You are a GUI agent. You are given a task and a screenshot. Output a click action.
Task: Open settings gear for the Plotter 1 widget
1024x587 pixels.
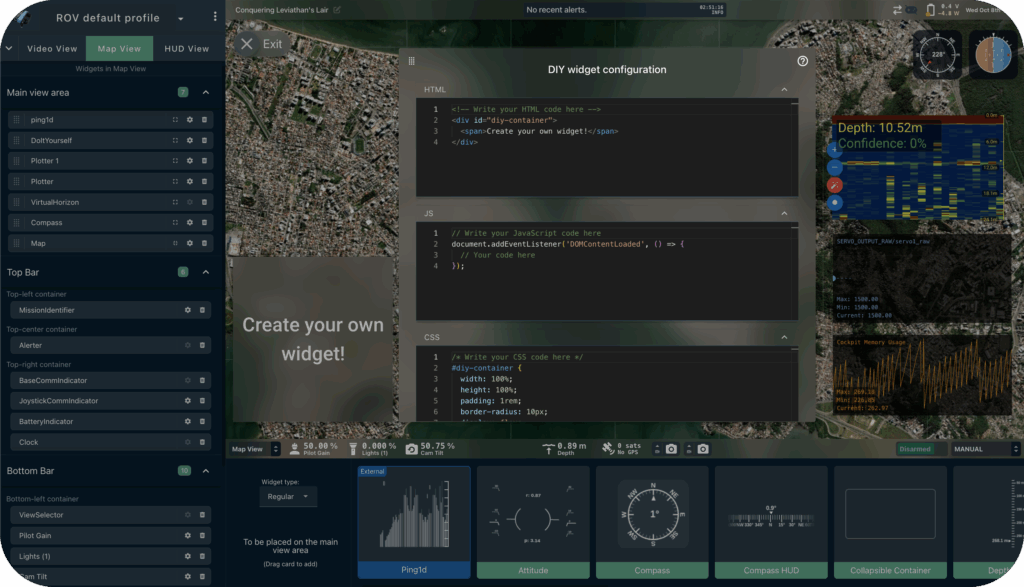[x=190, y=161]
